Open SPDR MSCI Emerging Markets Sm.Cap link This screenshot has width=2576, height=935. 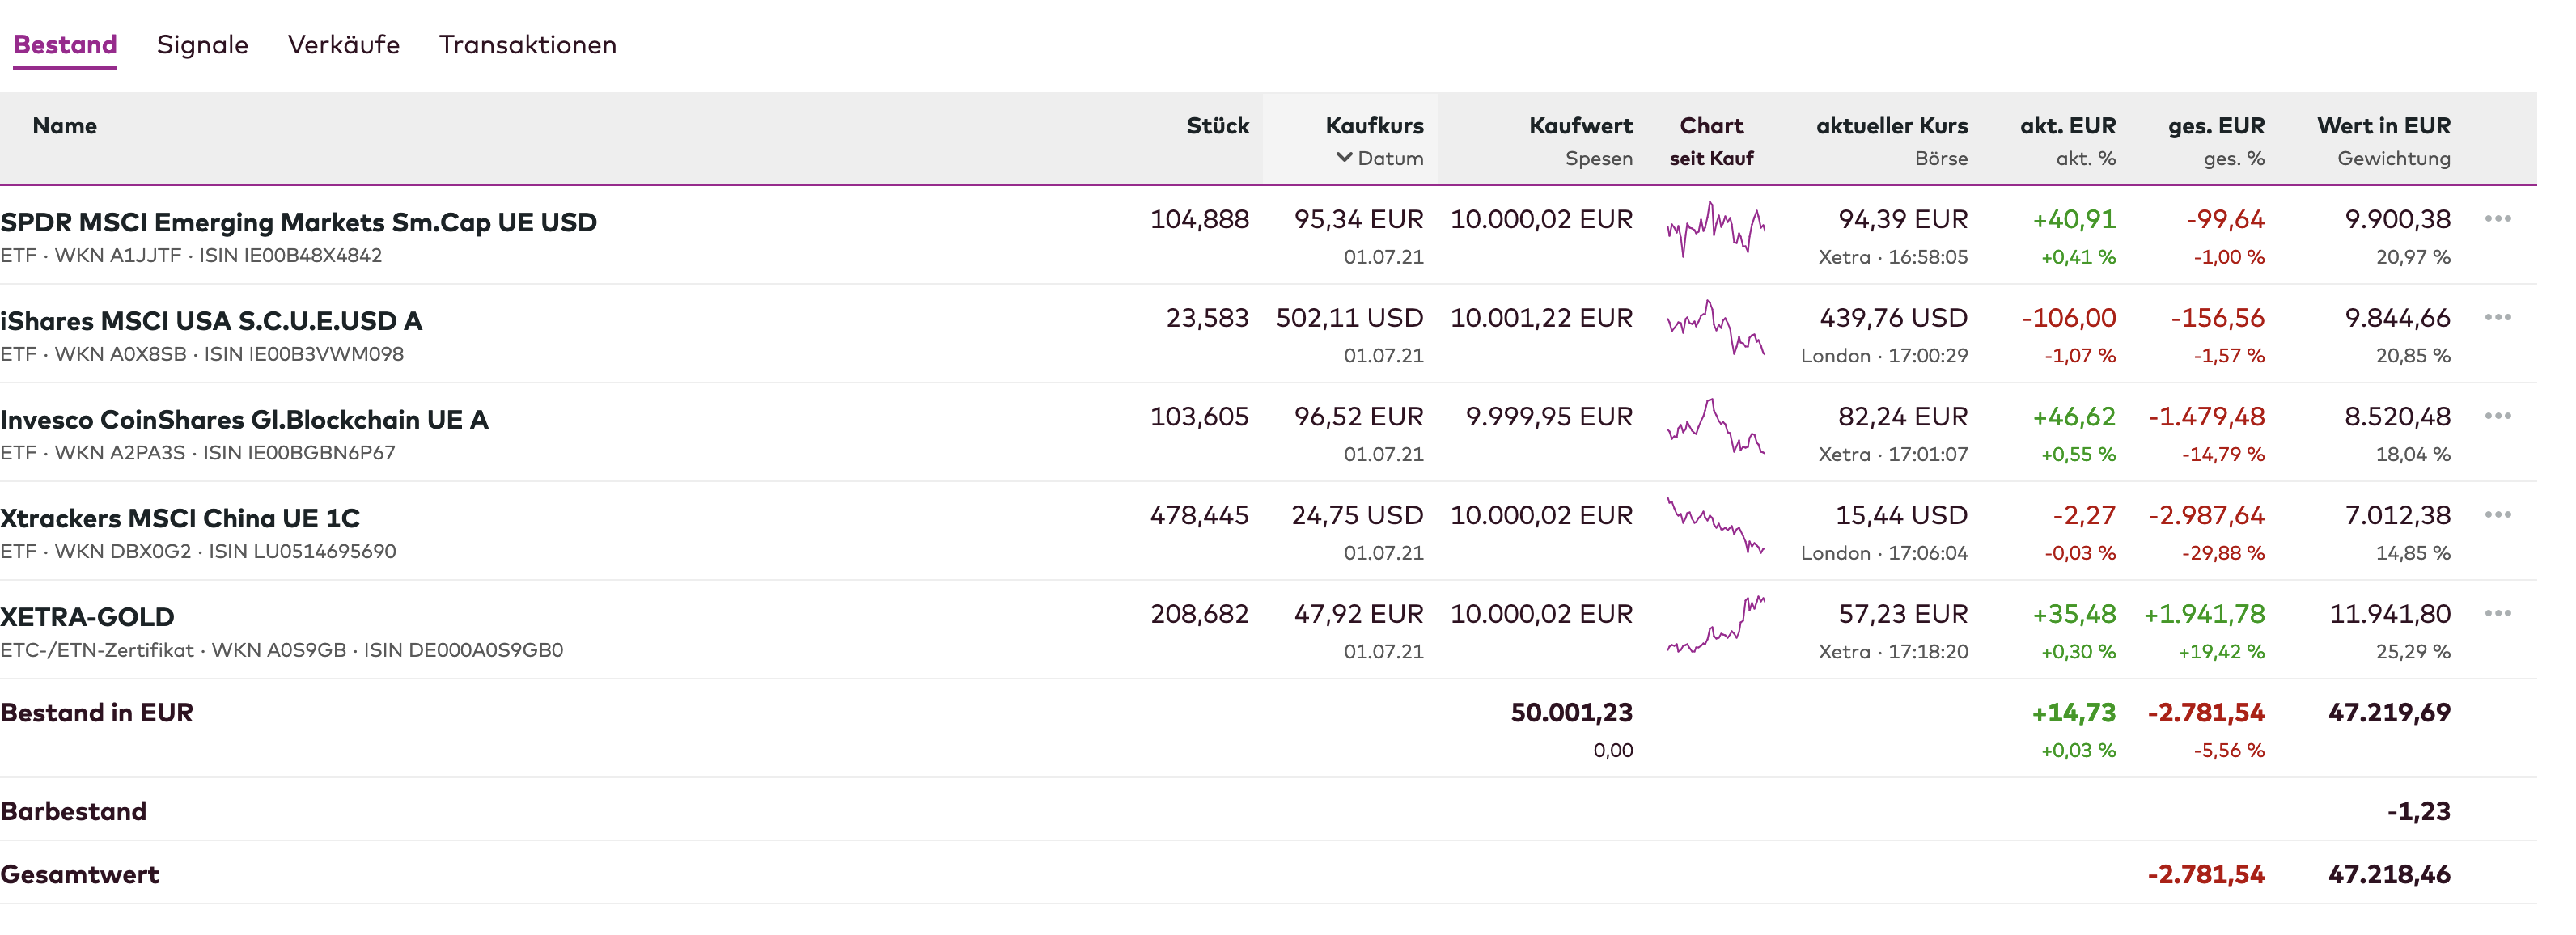point(298,222)
